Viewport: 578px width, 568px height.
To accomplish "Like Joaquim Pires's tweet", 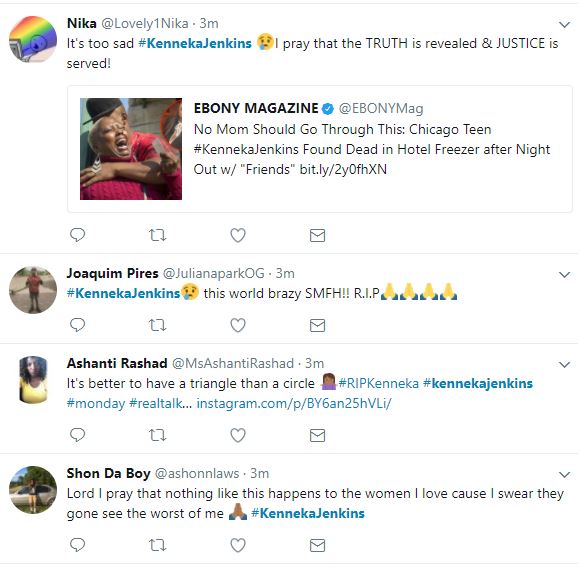I will click(238, 325).
